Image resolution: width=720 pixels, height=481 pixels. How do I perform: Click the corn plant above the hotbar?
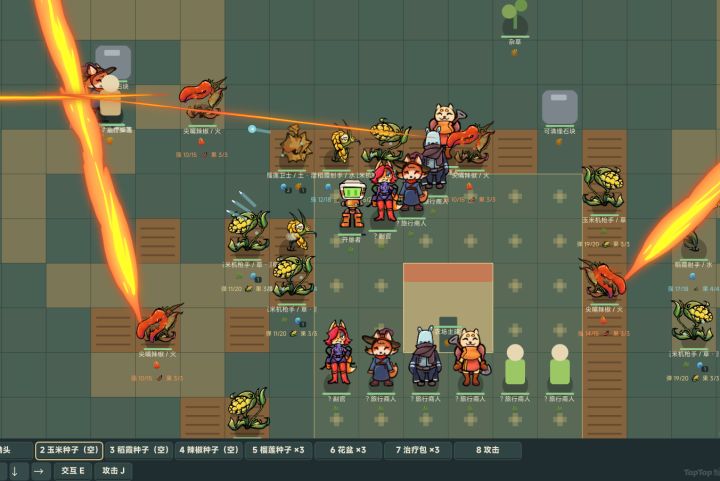pos(248,410)
